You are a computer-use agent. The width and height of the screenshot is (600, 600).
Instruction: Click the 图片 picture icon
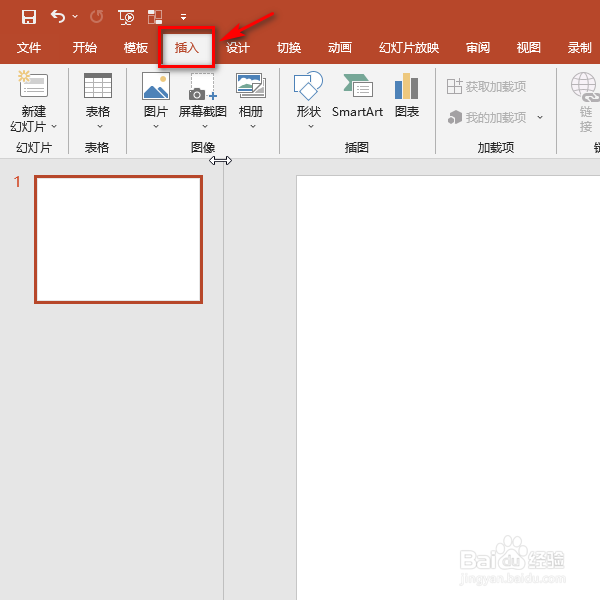(x=156, y=86)
